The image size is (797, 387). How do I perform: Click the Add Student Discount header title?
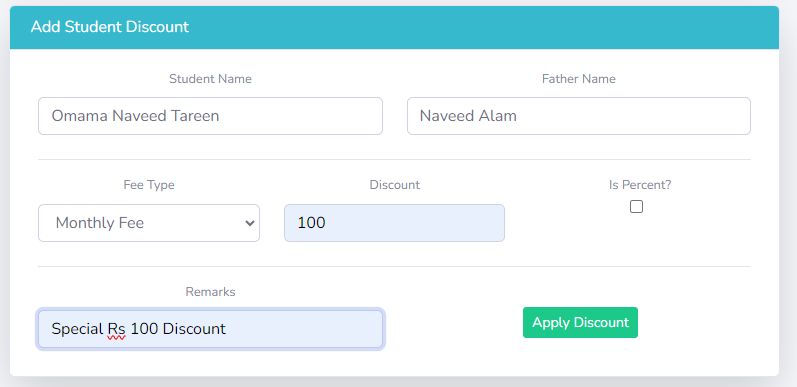pos(110,27)
